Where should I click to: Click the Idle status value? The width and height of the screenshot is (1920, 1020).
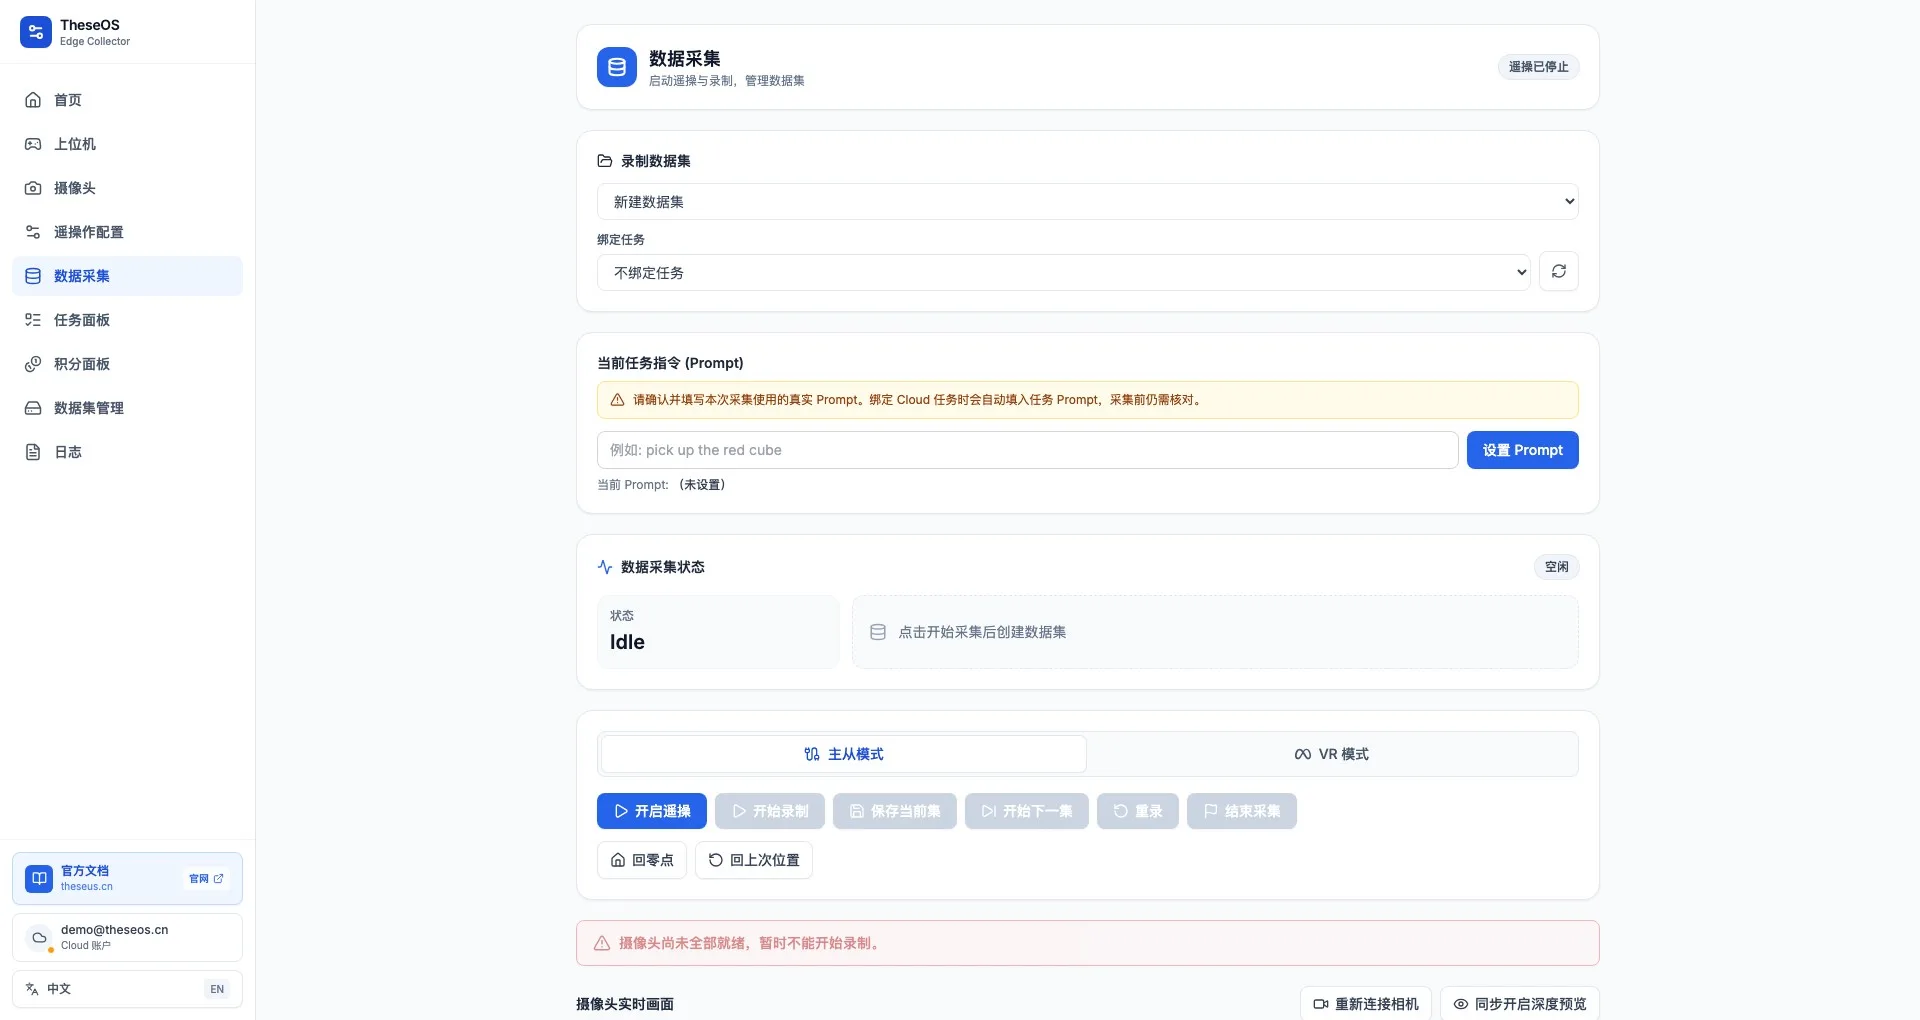pos(627,642)
